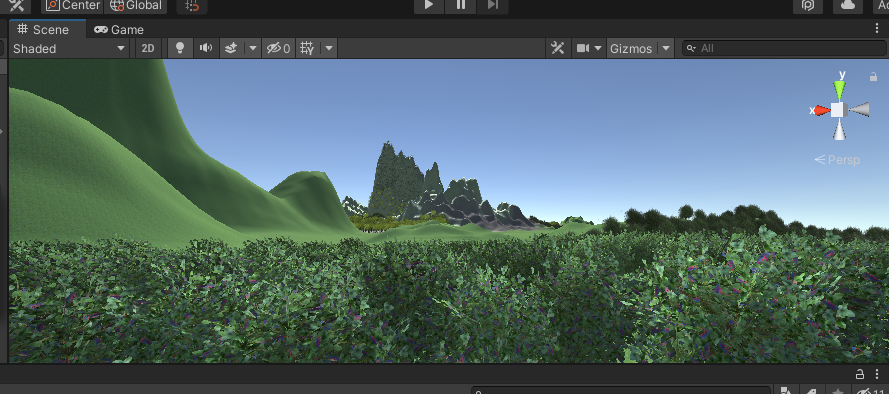Pause the game using the Pause button
Screen dimensions: 889x394
[460, 5]
